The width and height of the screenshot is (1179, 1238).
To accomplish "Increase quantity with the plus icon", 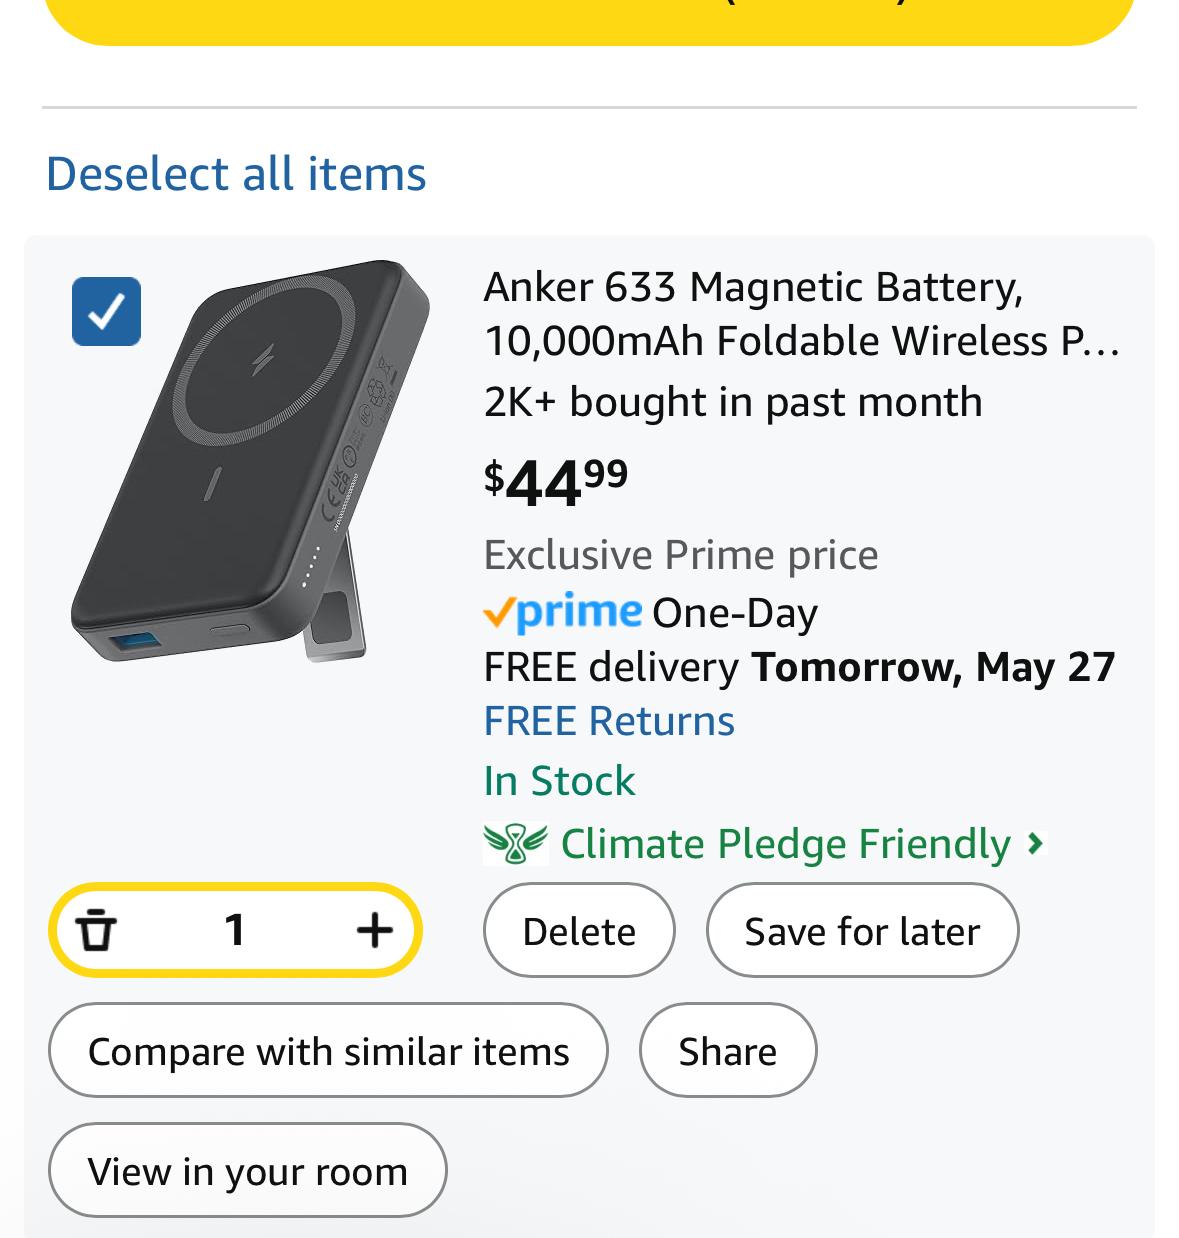I will (374, 930).
